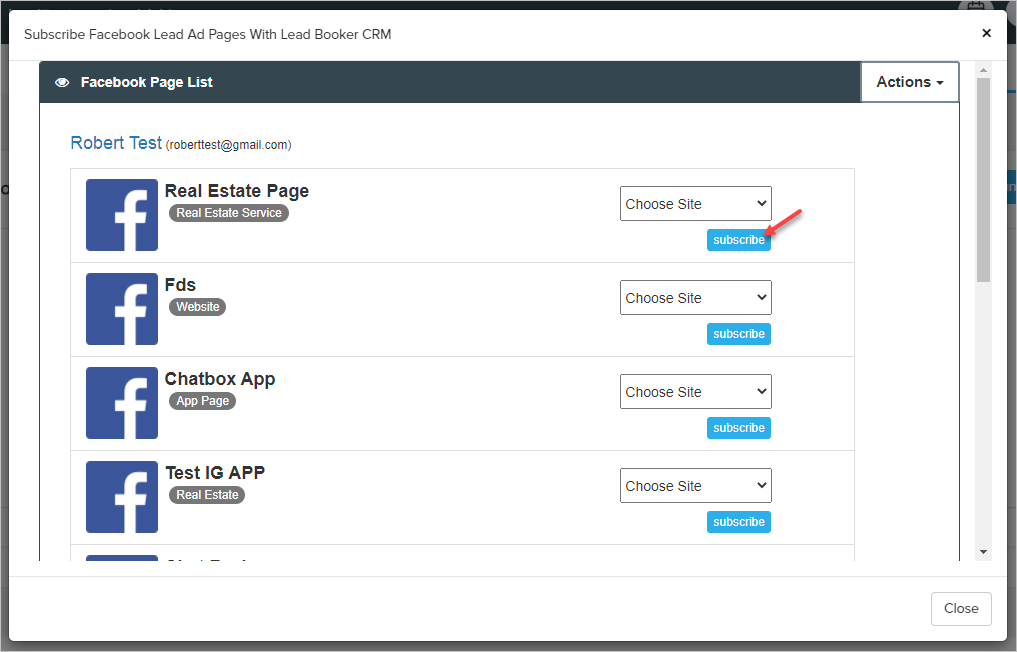Image resolution: width=1017 pixels, height=652 pixels.
Task: Open the Actions menu
Action: [x=909, y=83]
